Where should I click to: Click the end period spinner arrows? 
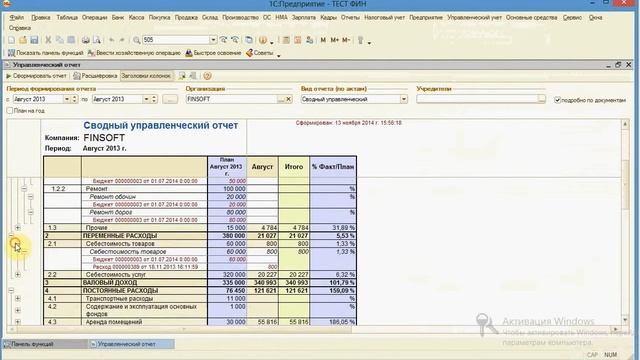154,99
